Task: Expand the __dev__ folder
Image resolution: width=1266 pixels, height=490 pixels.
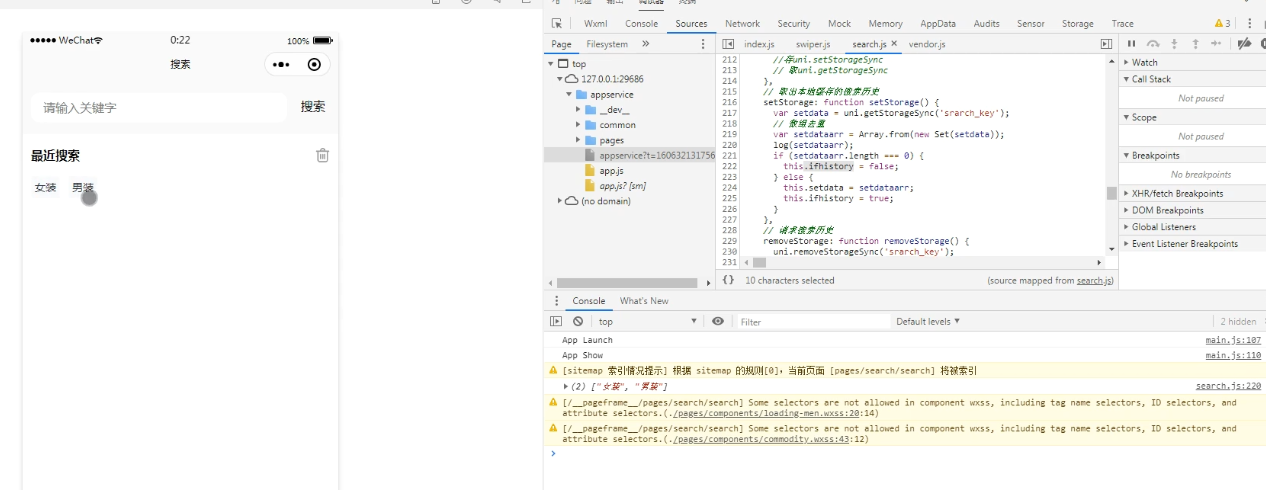Action: [x=578, y=109]
